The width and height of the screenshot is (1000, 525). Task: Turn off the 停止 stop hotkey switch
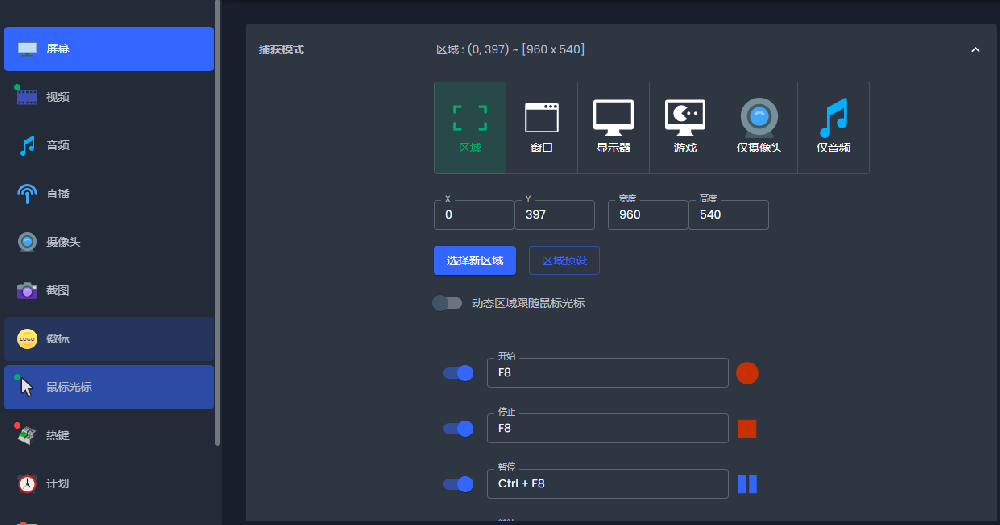(458, 429)
